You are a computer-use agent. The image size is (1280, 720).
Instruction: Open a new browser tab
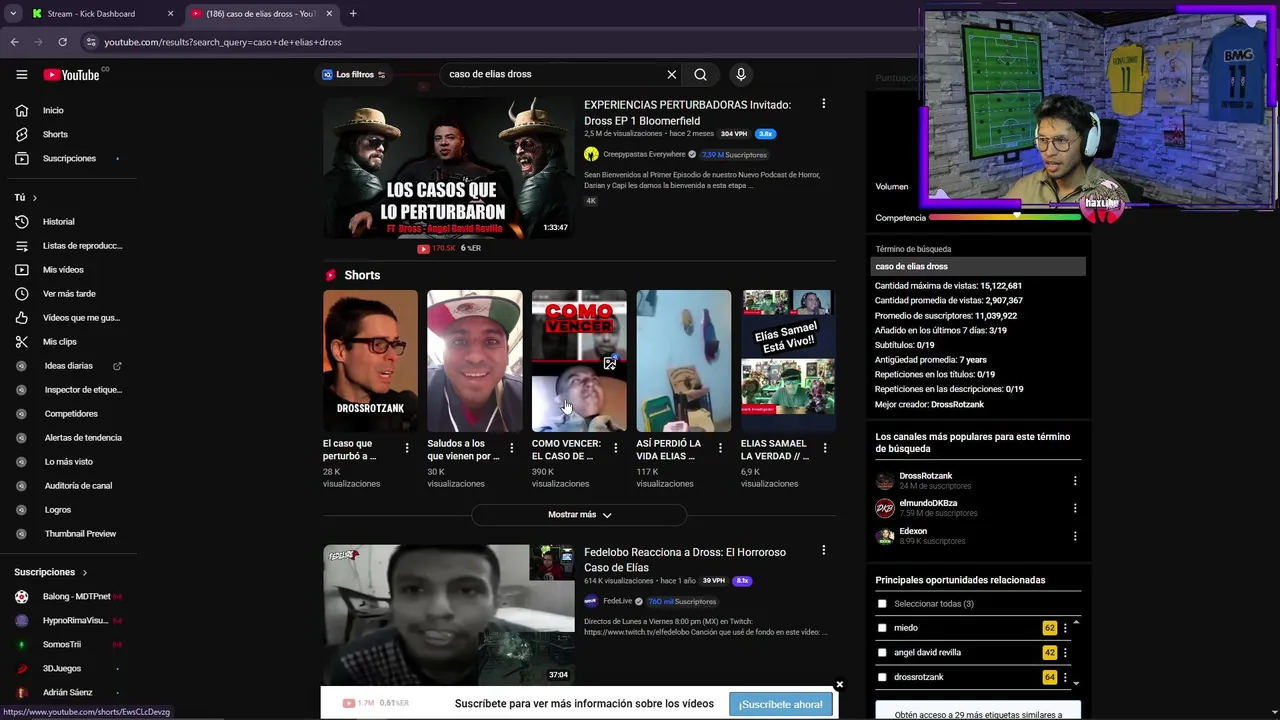(x=353, y=14)
